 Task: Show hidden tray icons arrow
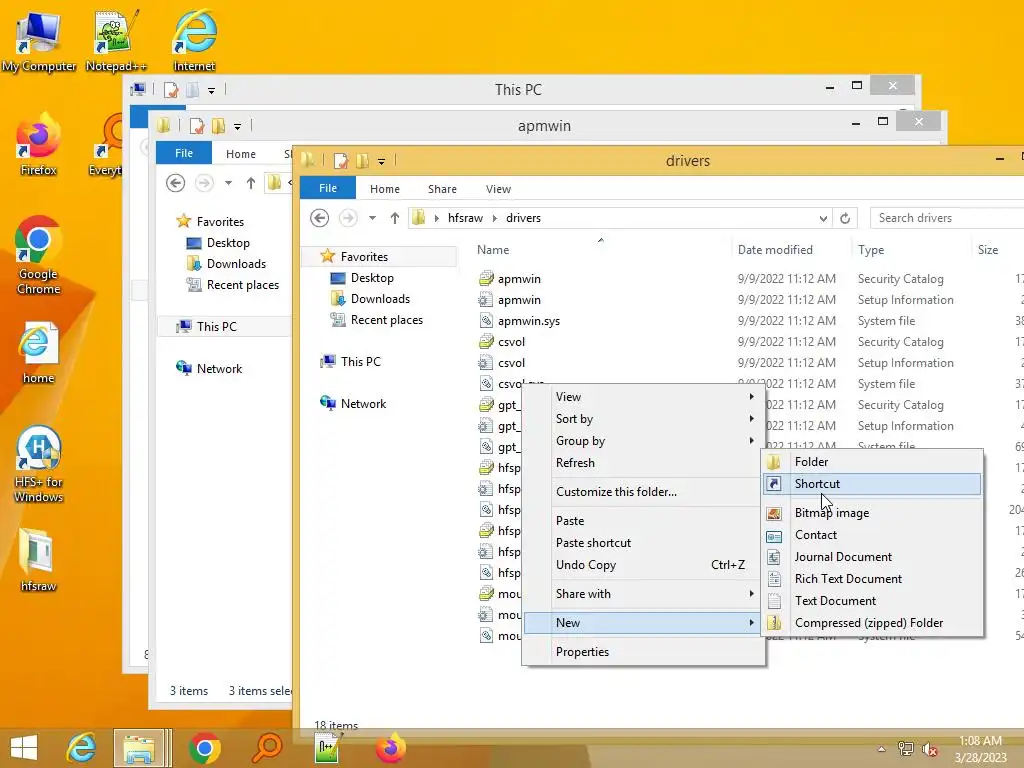click(881, 749)
